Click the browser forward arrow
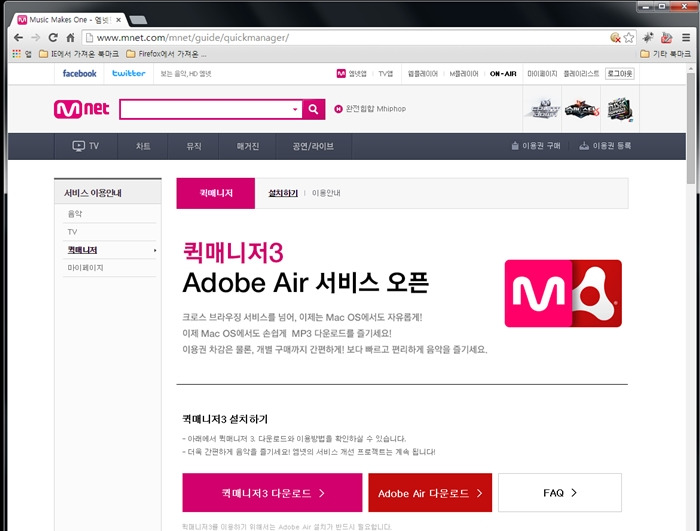Image resolution: width=700 pixels, height=531 pixels. [x=36, y=38]
